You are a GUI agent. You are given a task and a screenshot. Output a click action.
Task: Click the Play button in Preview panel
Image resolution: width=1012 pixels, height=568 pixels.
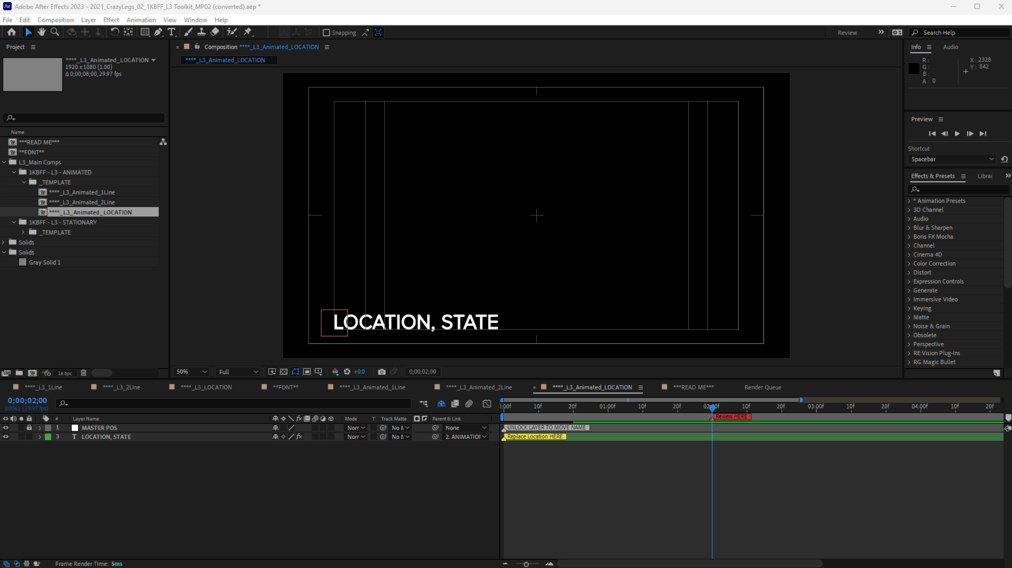pyautogui.click(x=957, y=133)
